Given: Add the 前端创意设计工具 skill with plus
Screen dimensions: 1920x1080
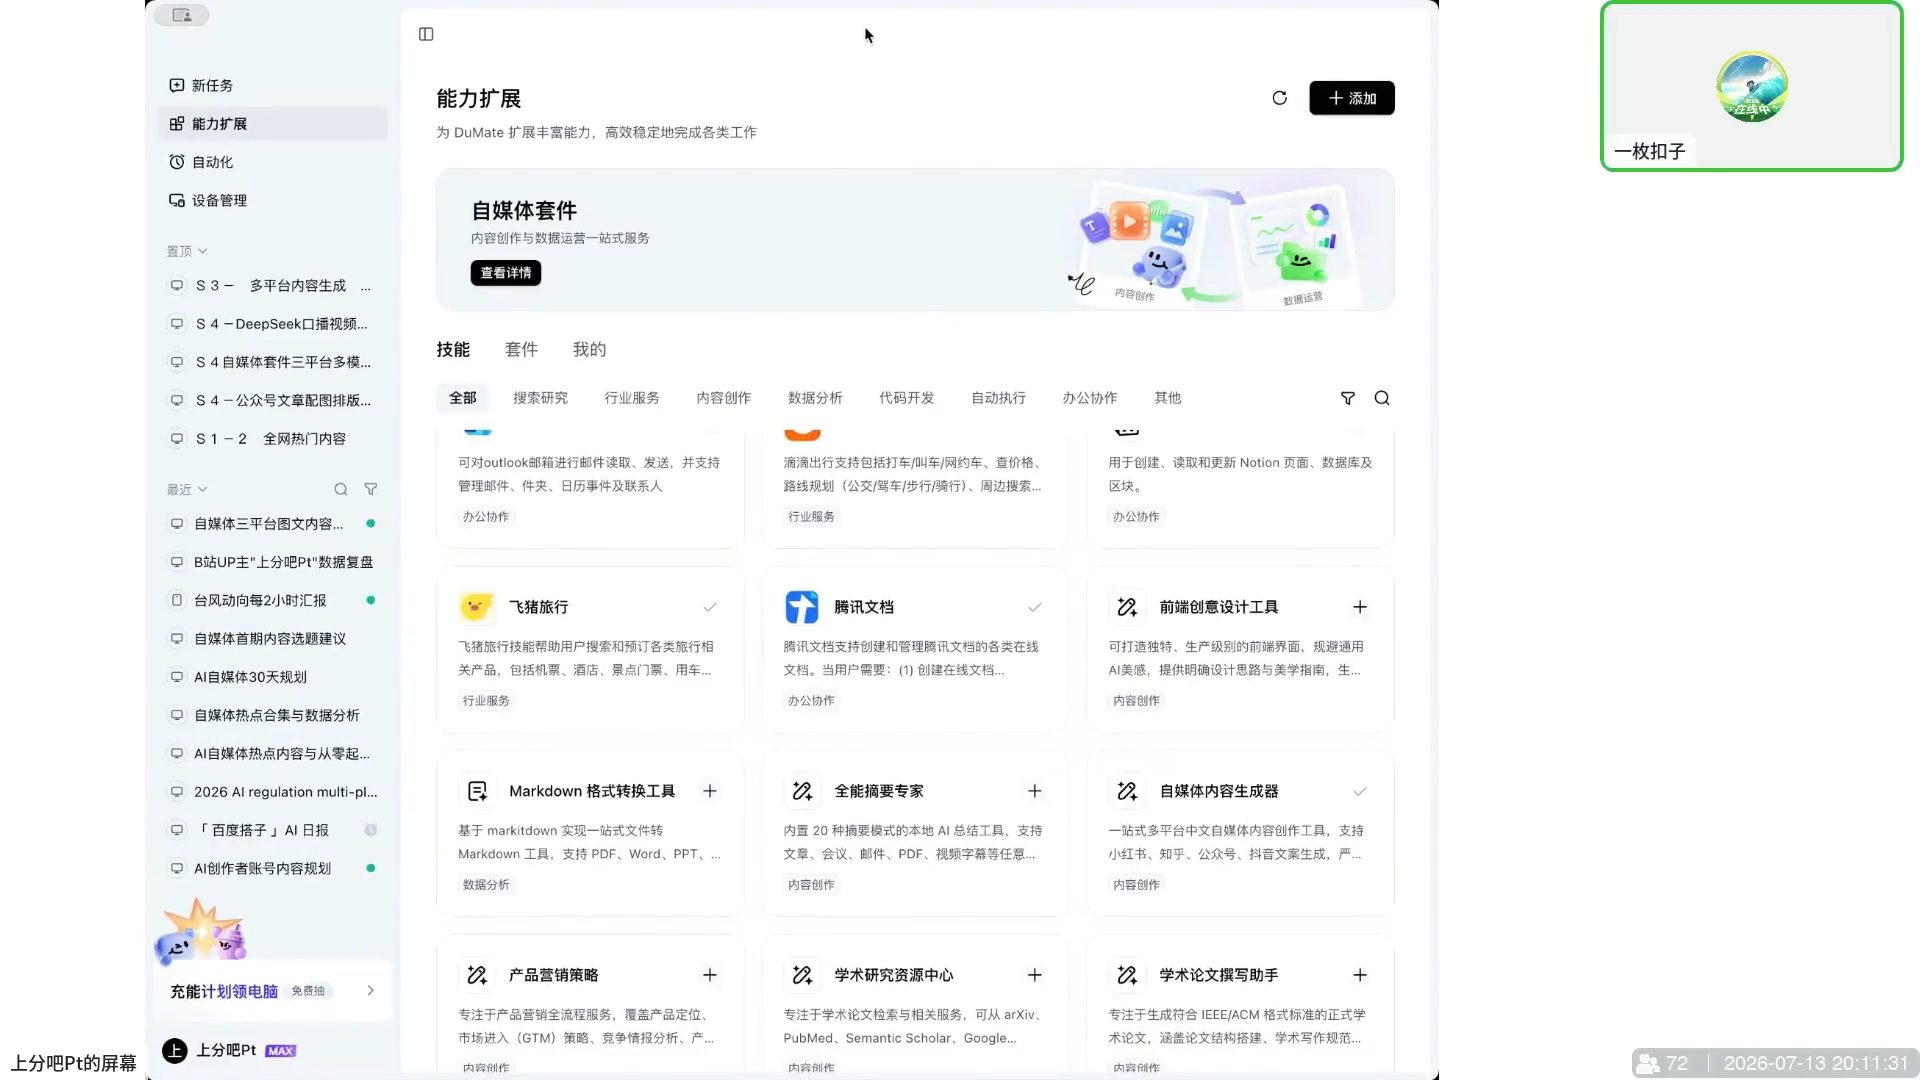Looking at the screenshot, I should point(1360,607).
